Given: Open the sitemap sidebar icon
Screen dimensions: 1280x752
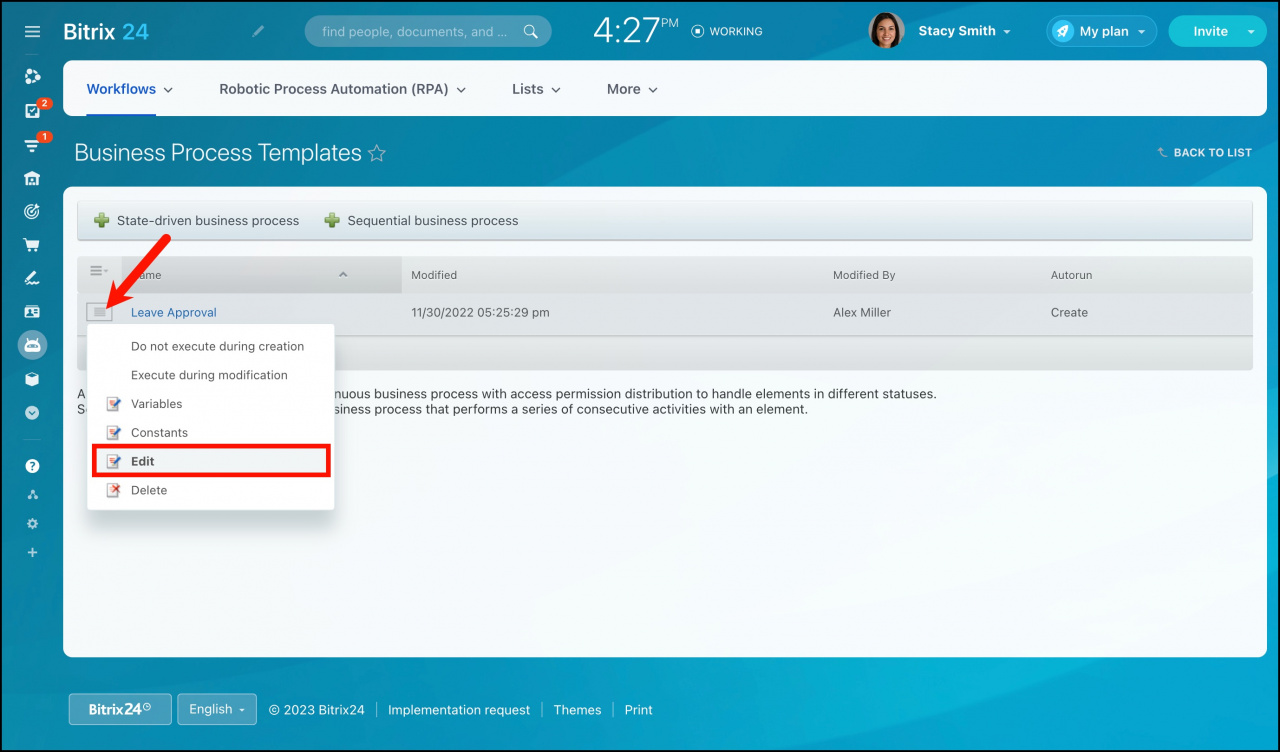Looking at the screenshot, I should (32, 495).
